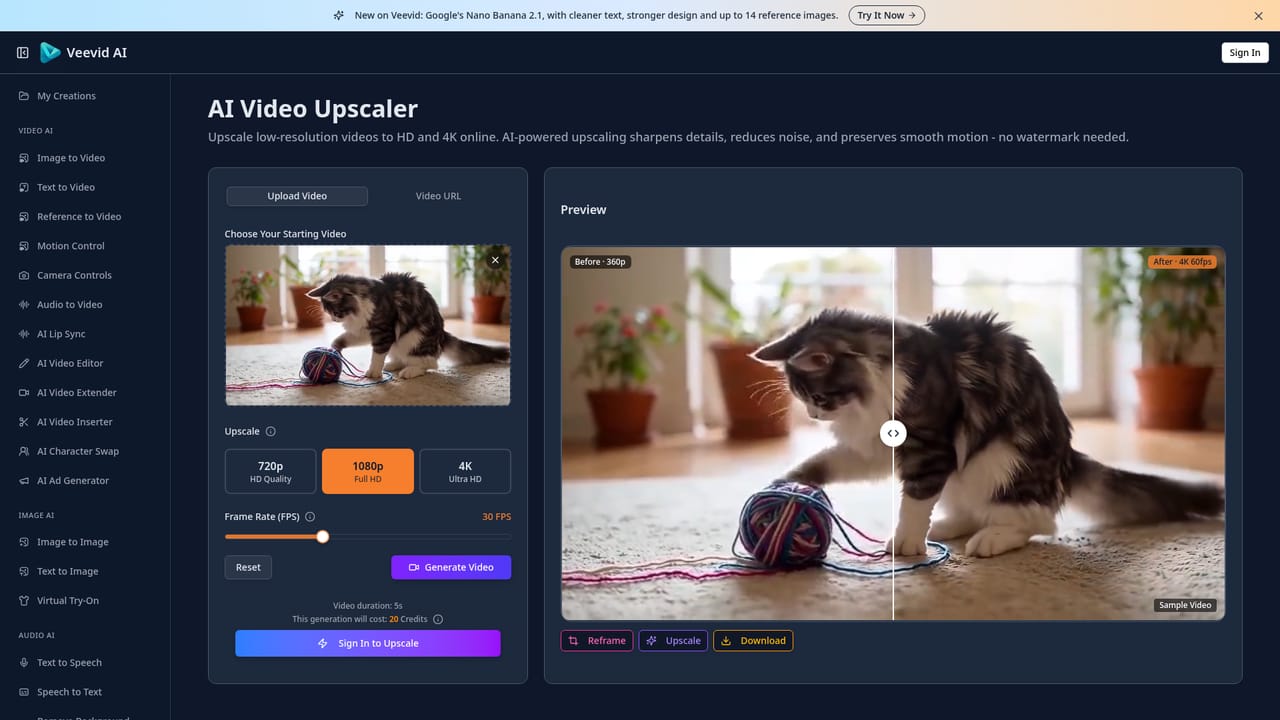Select 1080p Full HD option

(x=368, y=471)
